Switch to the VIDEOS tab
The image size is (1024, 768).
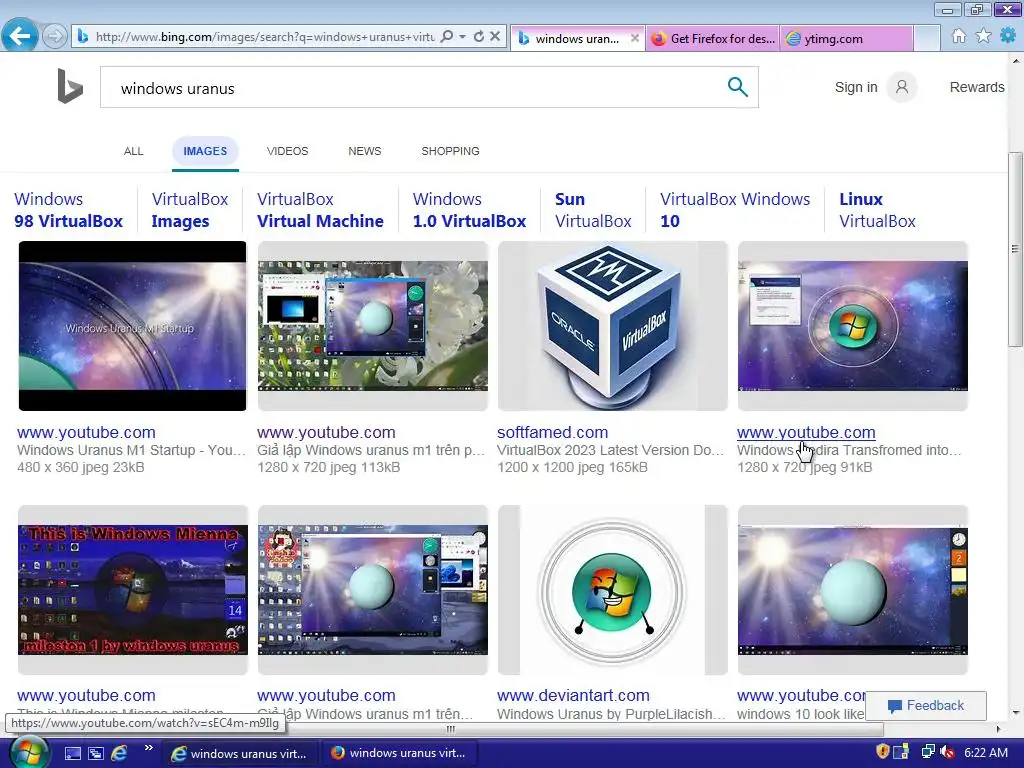pos(287,151)
